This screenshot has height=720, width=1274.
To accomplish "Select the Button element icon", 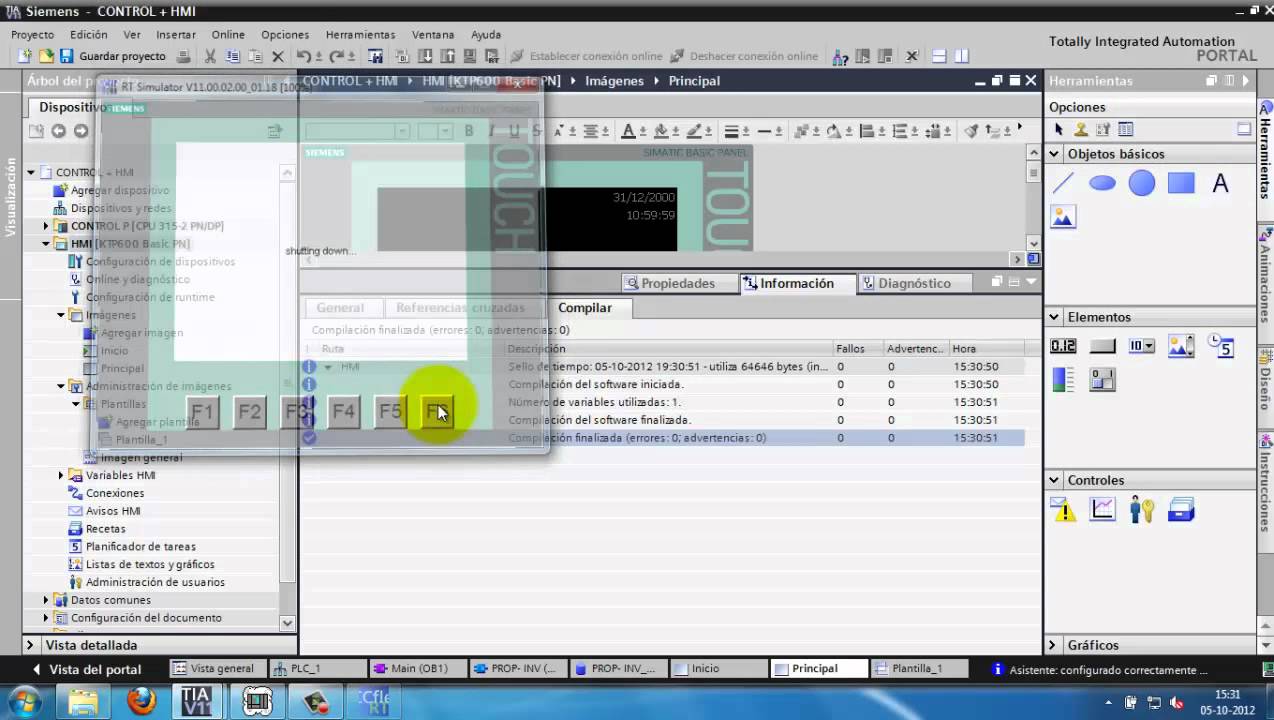I will pos(1102,346).
